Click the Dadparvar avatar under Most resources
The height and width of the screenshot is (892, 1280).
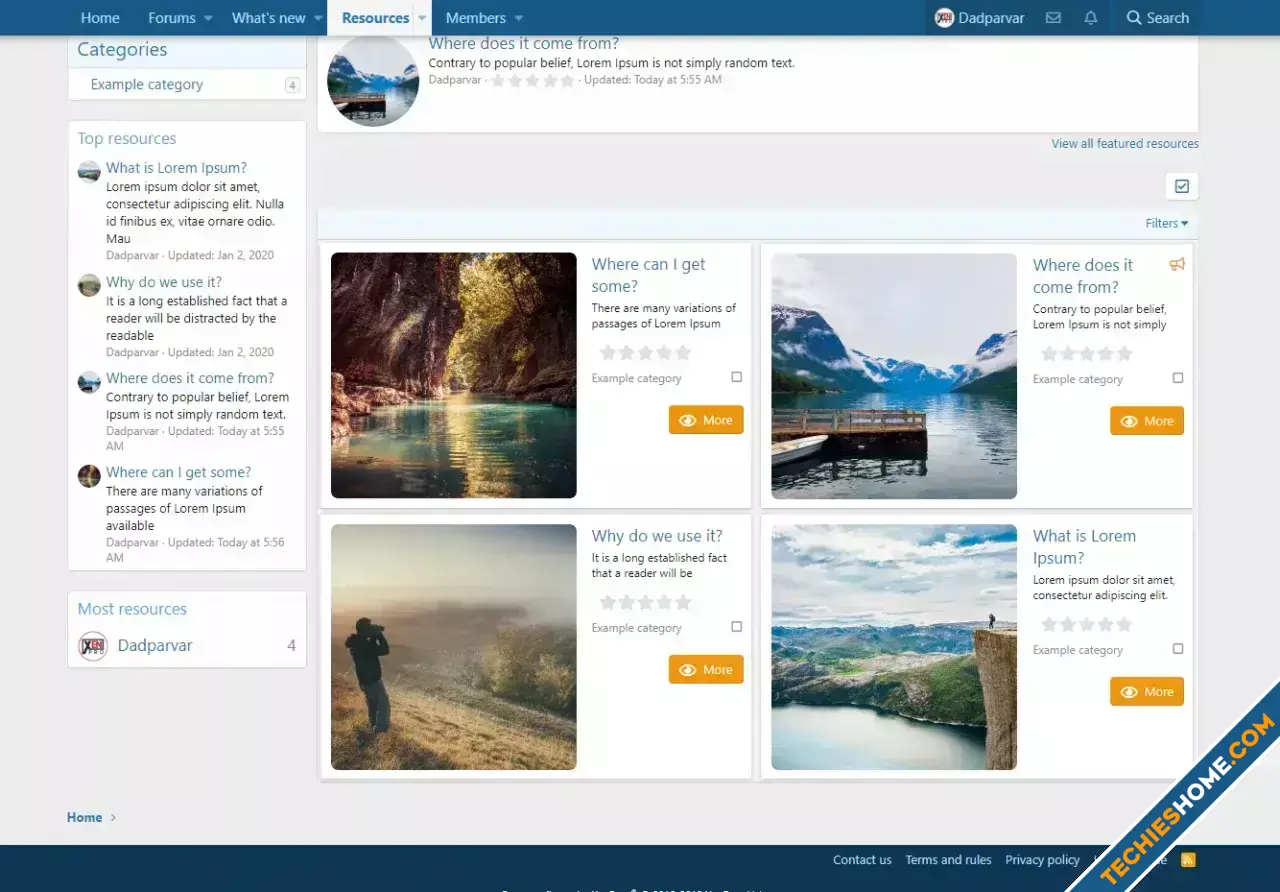pyautogui.click(x=93, y=646)
